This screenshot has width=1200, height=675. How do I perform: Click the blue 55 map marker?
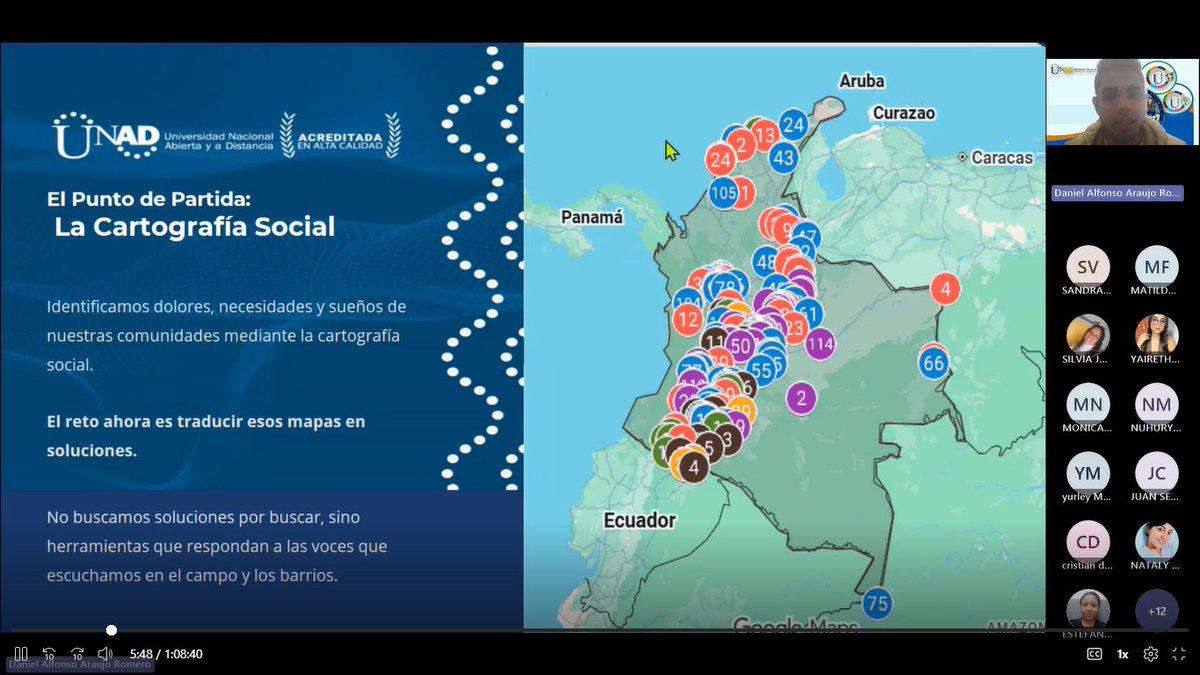[x=762, y=370]
